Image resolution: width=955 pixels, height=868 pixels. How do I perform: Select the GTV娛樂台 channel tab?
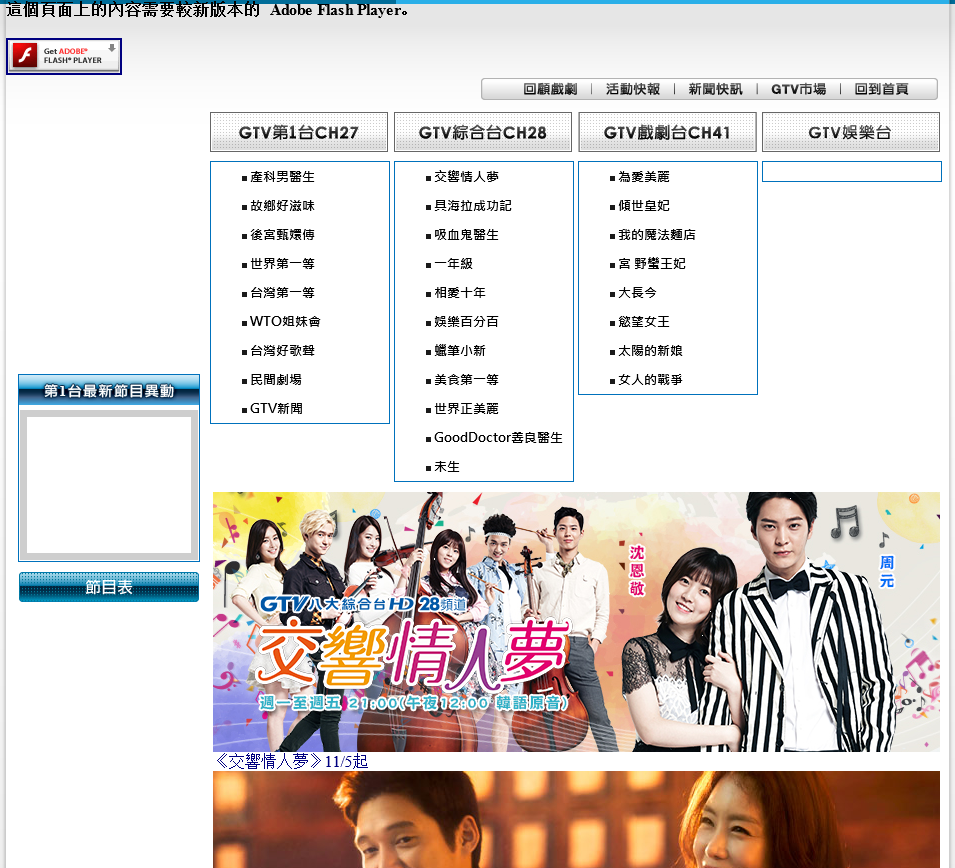(851, 132)
